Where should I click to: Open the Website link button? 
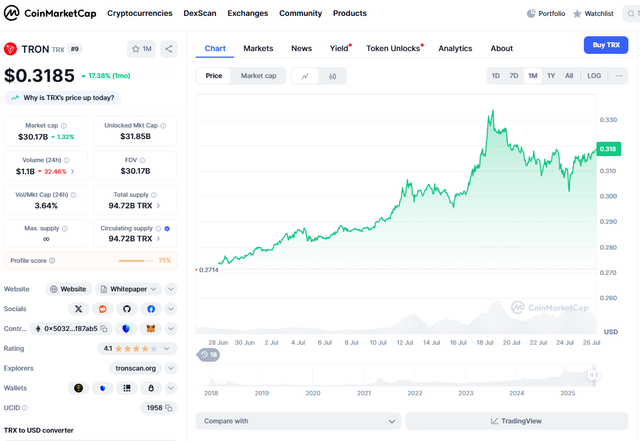69,289
